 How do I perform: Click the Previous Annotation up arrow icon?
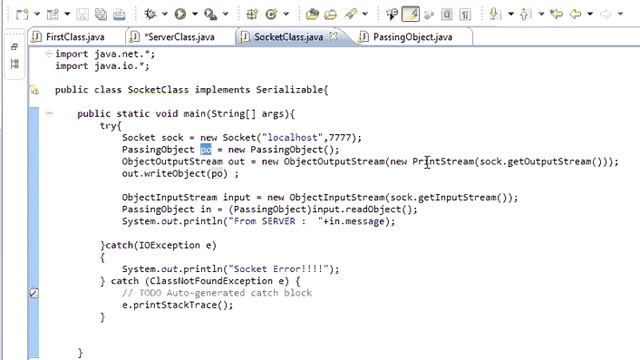tap(525, 14)
